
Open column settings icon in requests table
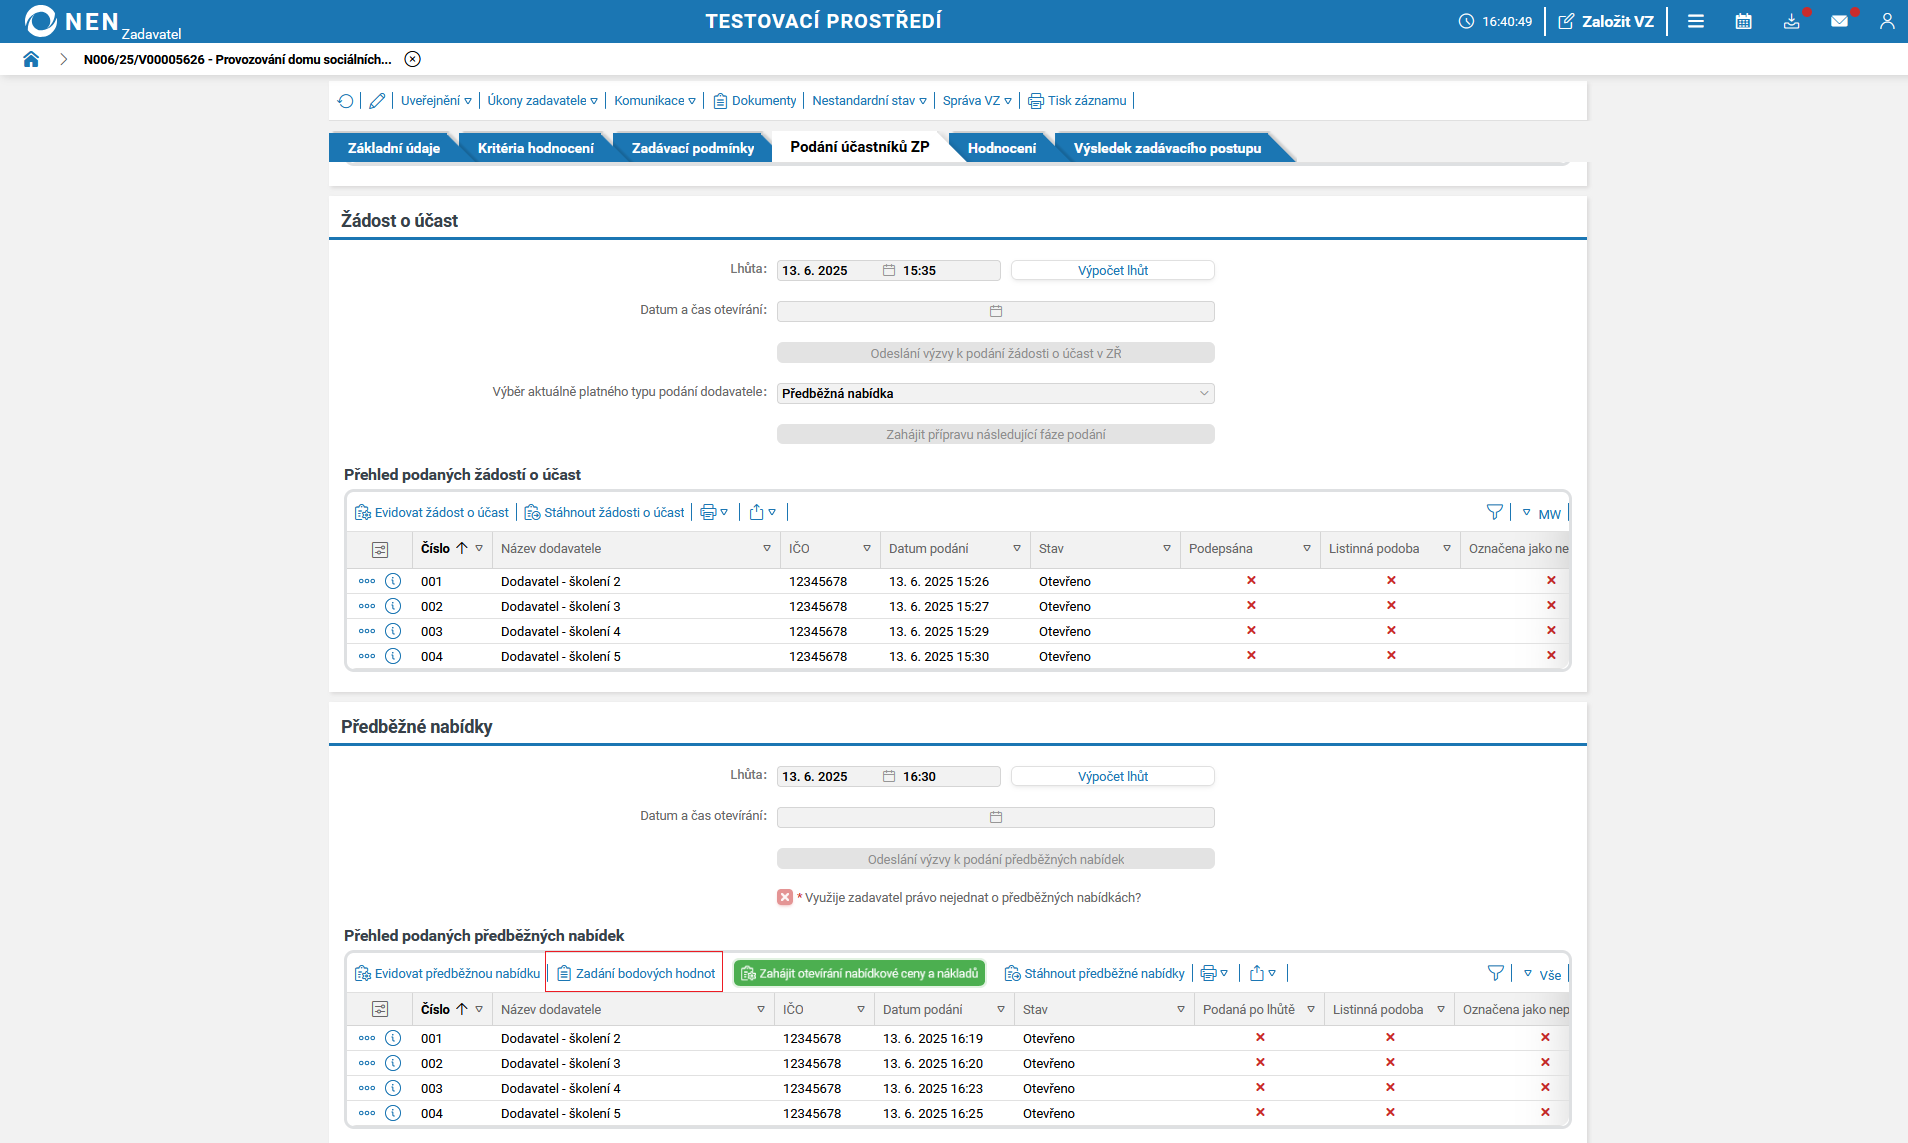(380, 549)
